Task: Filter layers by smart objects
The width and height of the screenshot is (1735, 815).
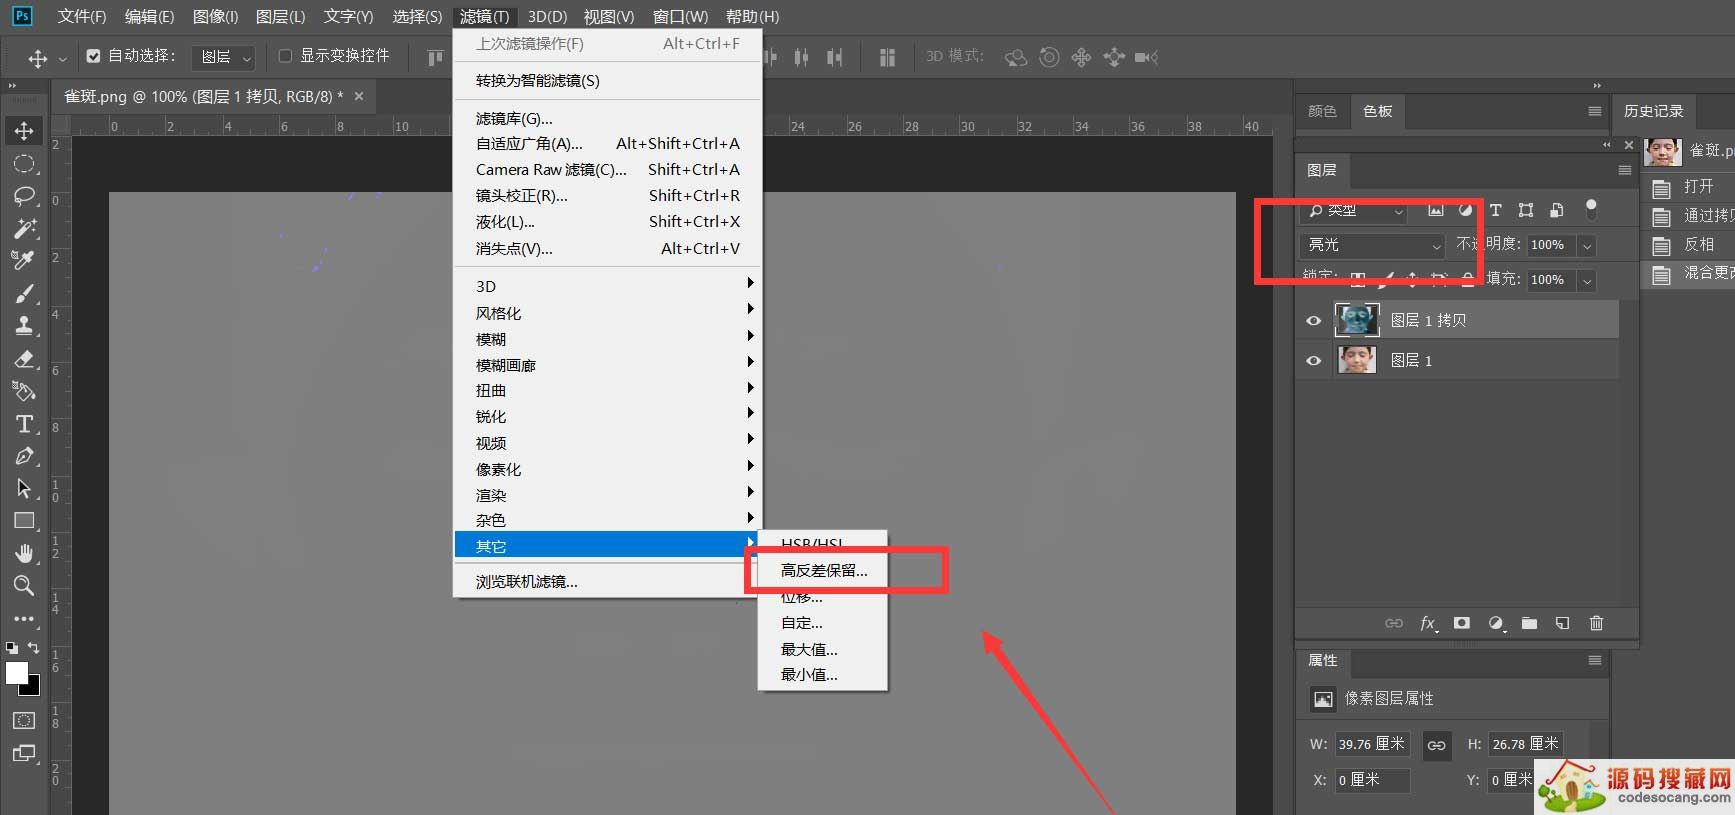Action: pos(1556,210)
